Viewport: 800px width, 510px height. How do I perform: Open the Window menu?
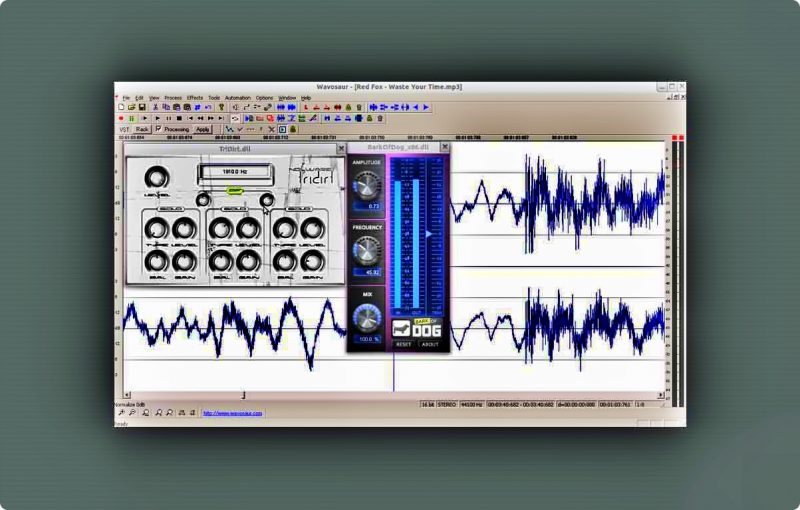click(287, 97)
